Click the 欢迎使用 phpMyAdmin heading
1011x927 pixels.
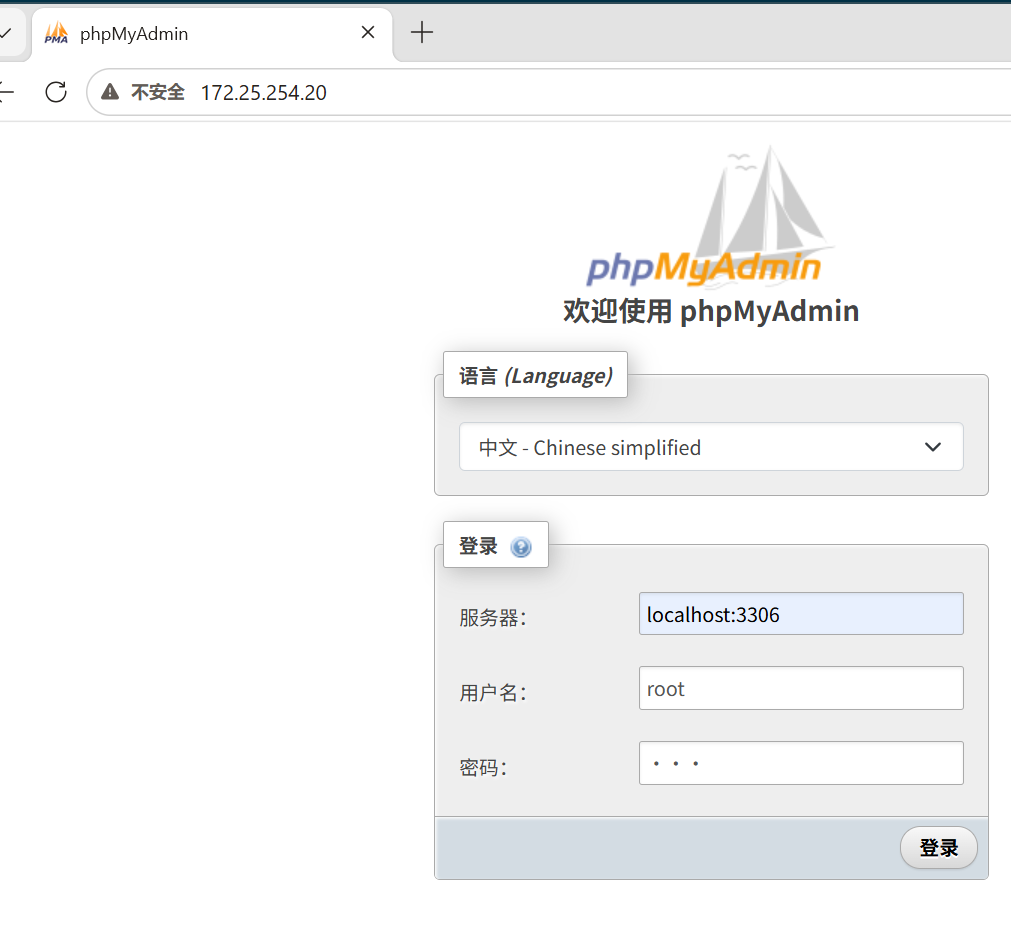pyautogui.click(x=711, y=311)
